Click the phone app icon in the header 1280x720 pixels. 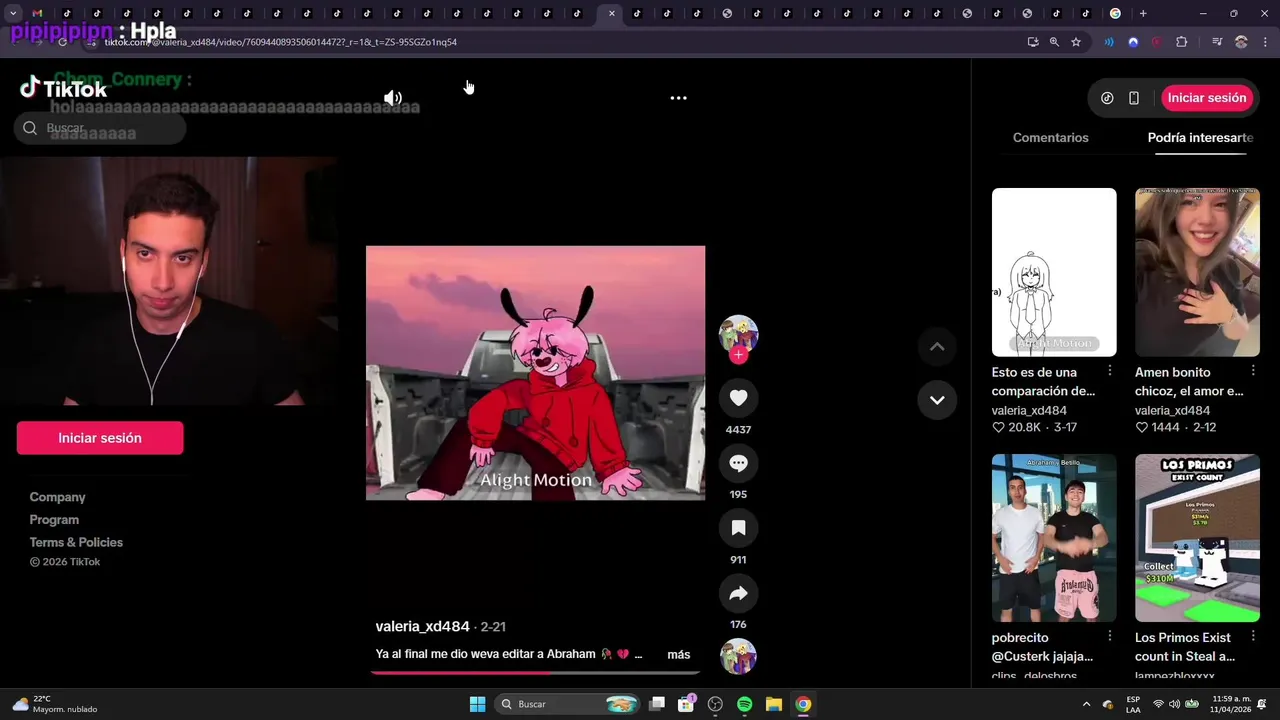pos(1134,98)
